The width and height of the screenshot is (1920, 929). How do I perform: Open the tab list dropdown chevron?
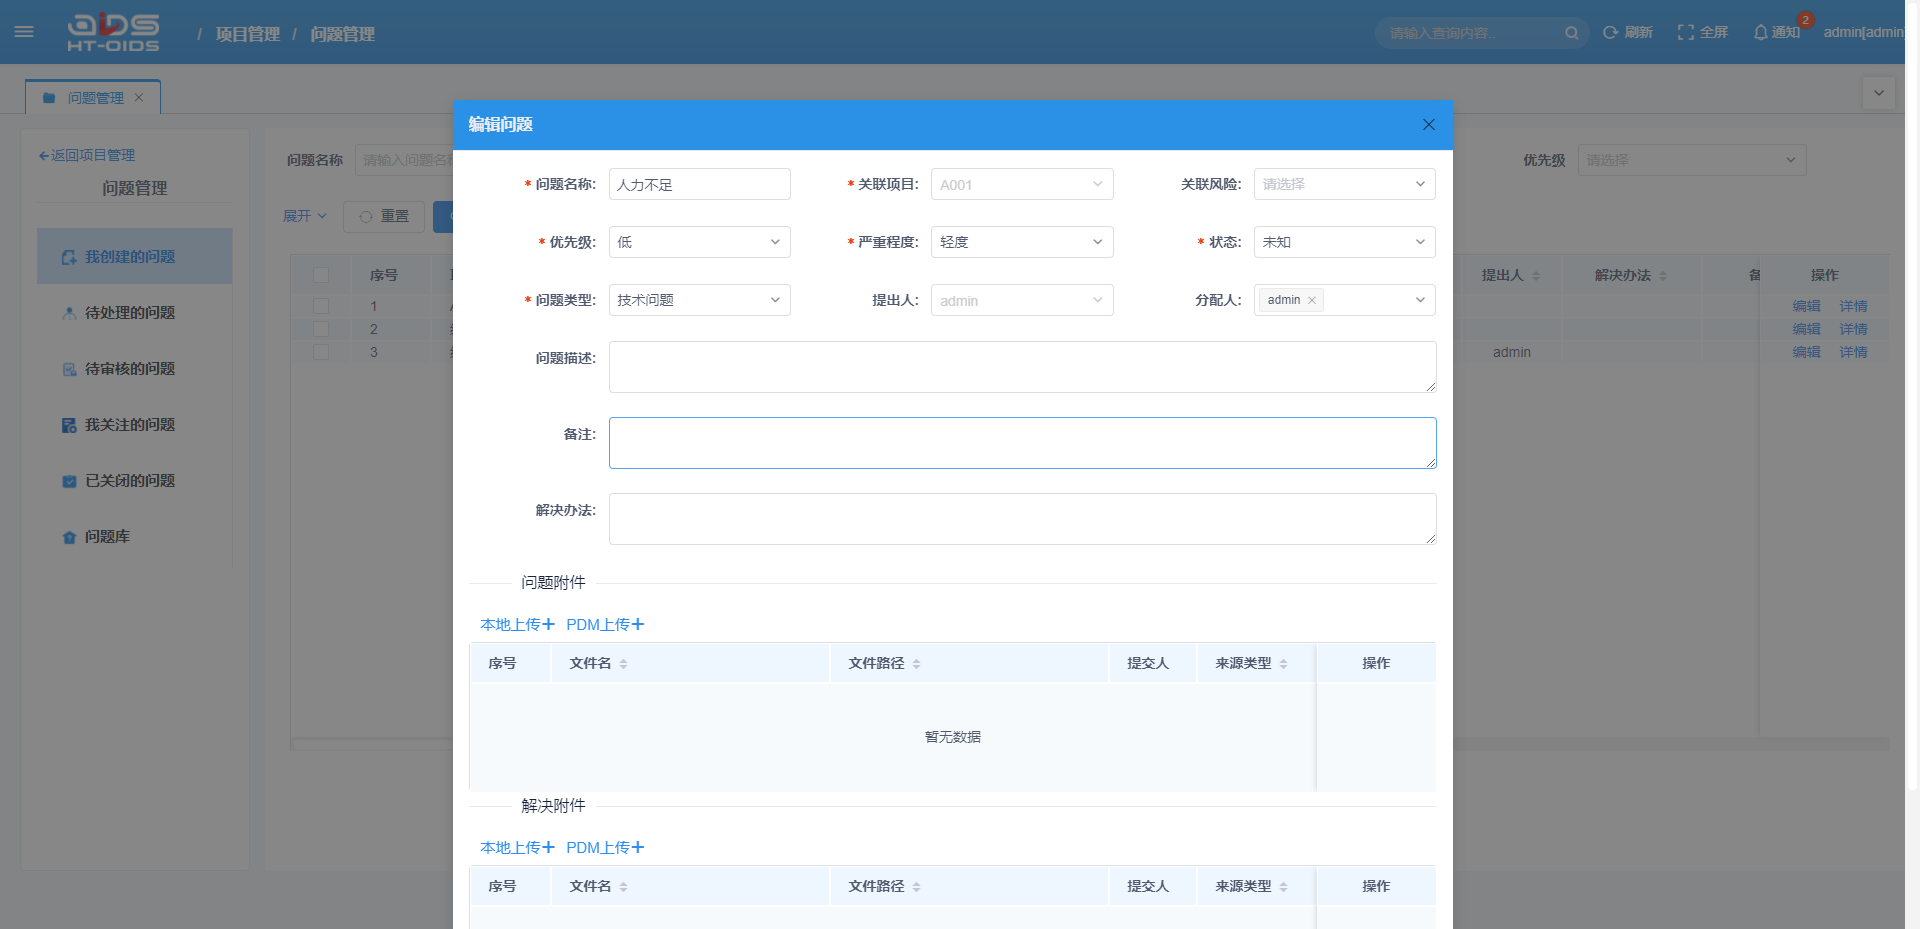[x=1879, y=93]
